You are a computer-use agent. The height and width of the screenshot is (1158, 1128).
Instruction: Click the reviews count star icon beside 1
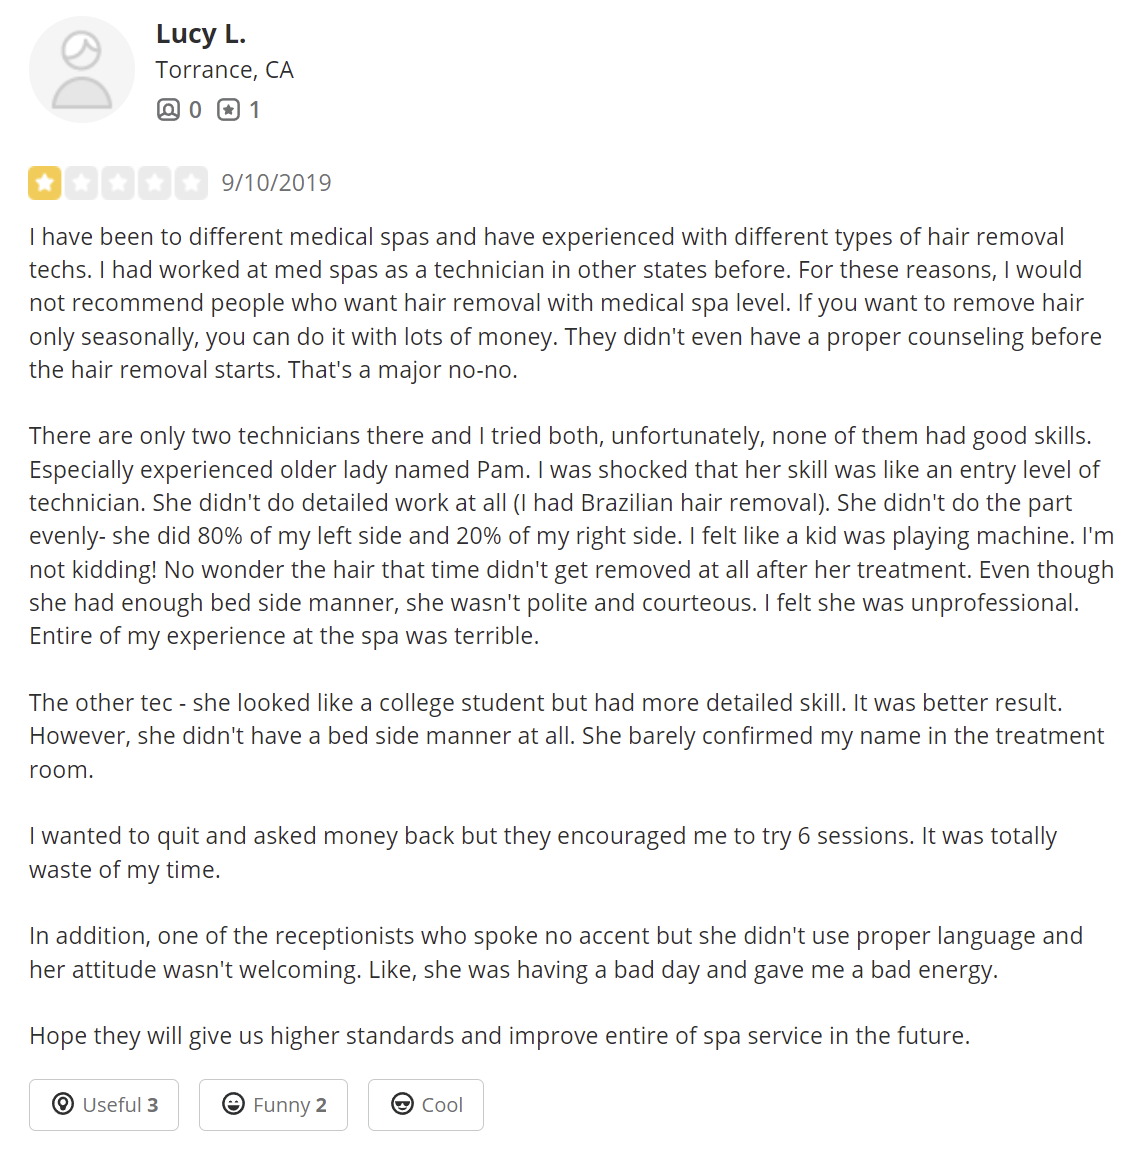click(x=228, y=110)
